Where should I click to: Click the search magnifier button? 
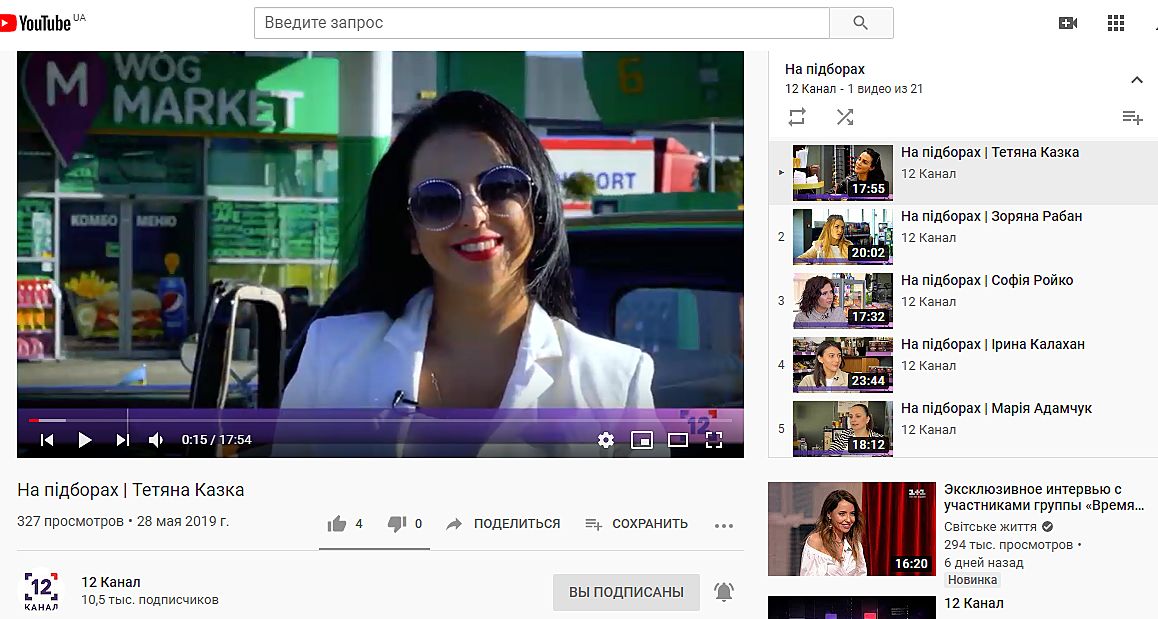(860, 23)
